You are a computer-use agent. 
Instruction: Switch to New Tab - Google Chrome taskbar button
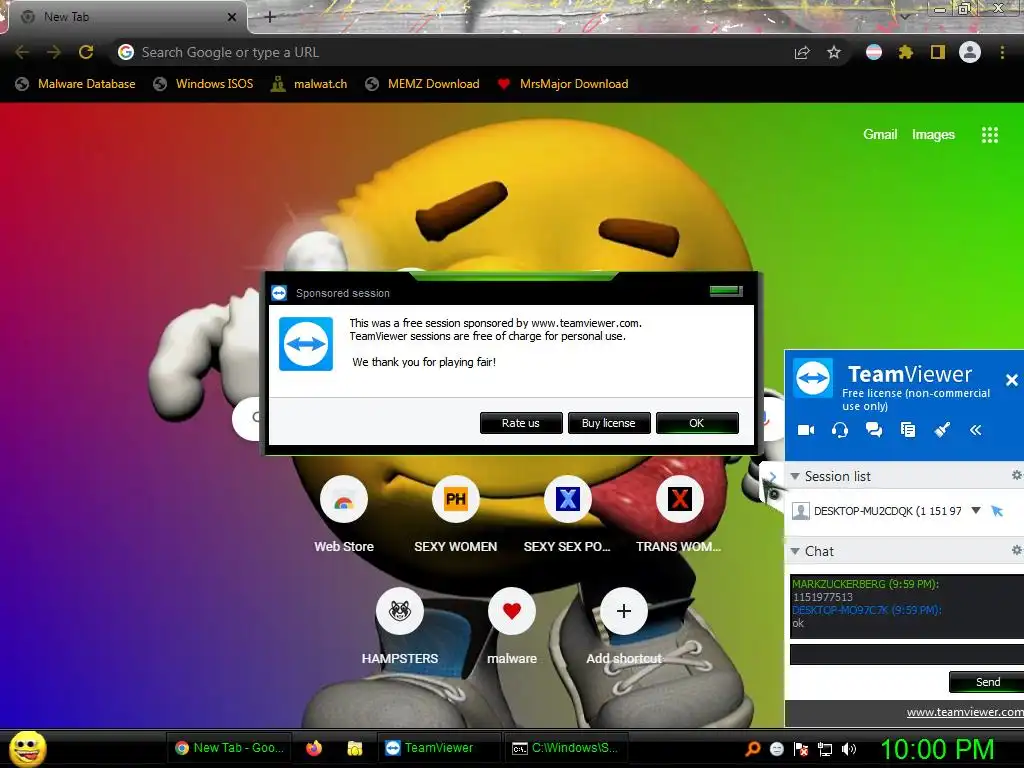coord(229,748)
